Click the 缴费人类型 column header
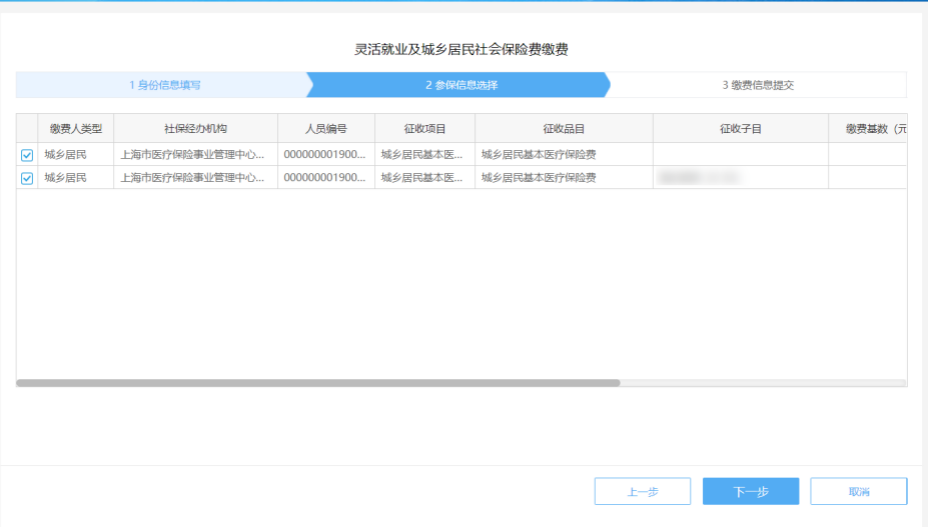928x527 pixels. (x=76, y=129)
